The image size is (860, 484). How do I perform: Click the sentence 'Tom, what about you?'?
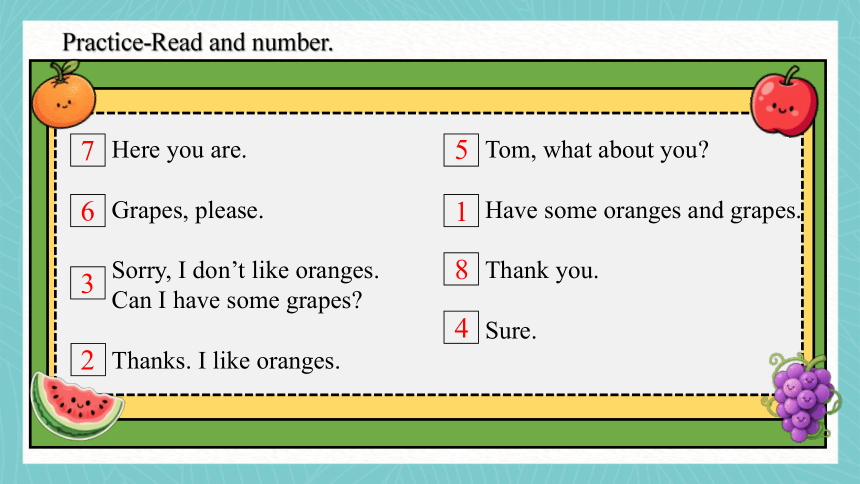(x=597, y=150)
